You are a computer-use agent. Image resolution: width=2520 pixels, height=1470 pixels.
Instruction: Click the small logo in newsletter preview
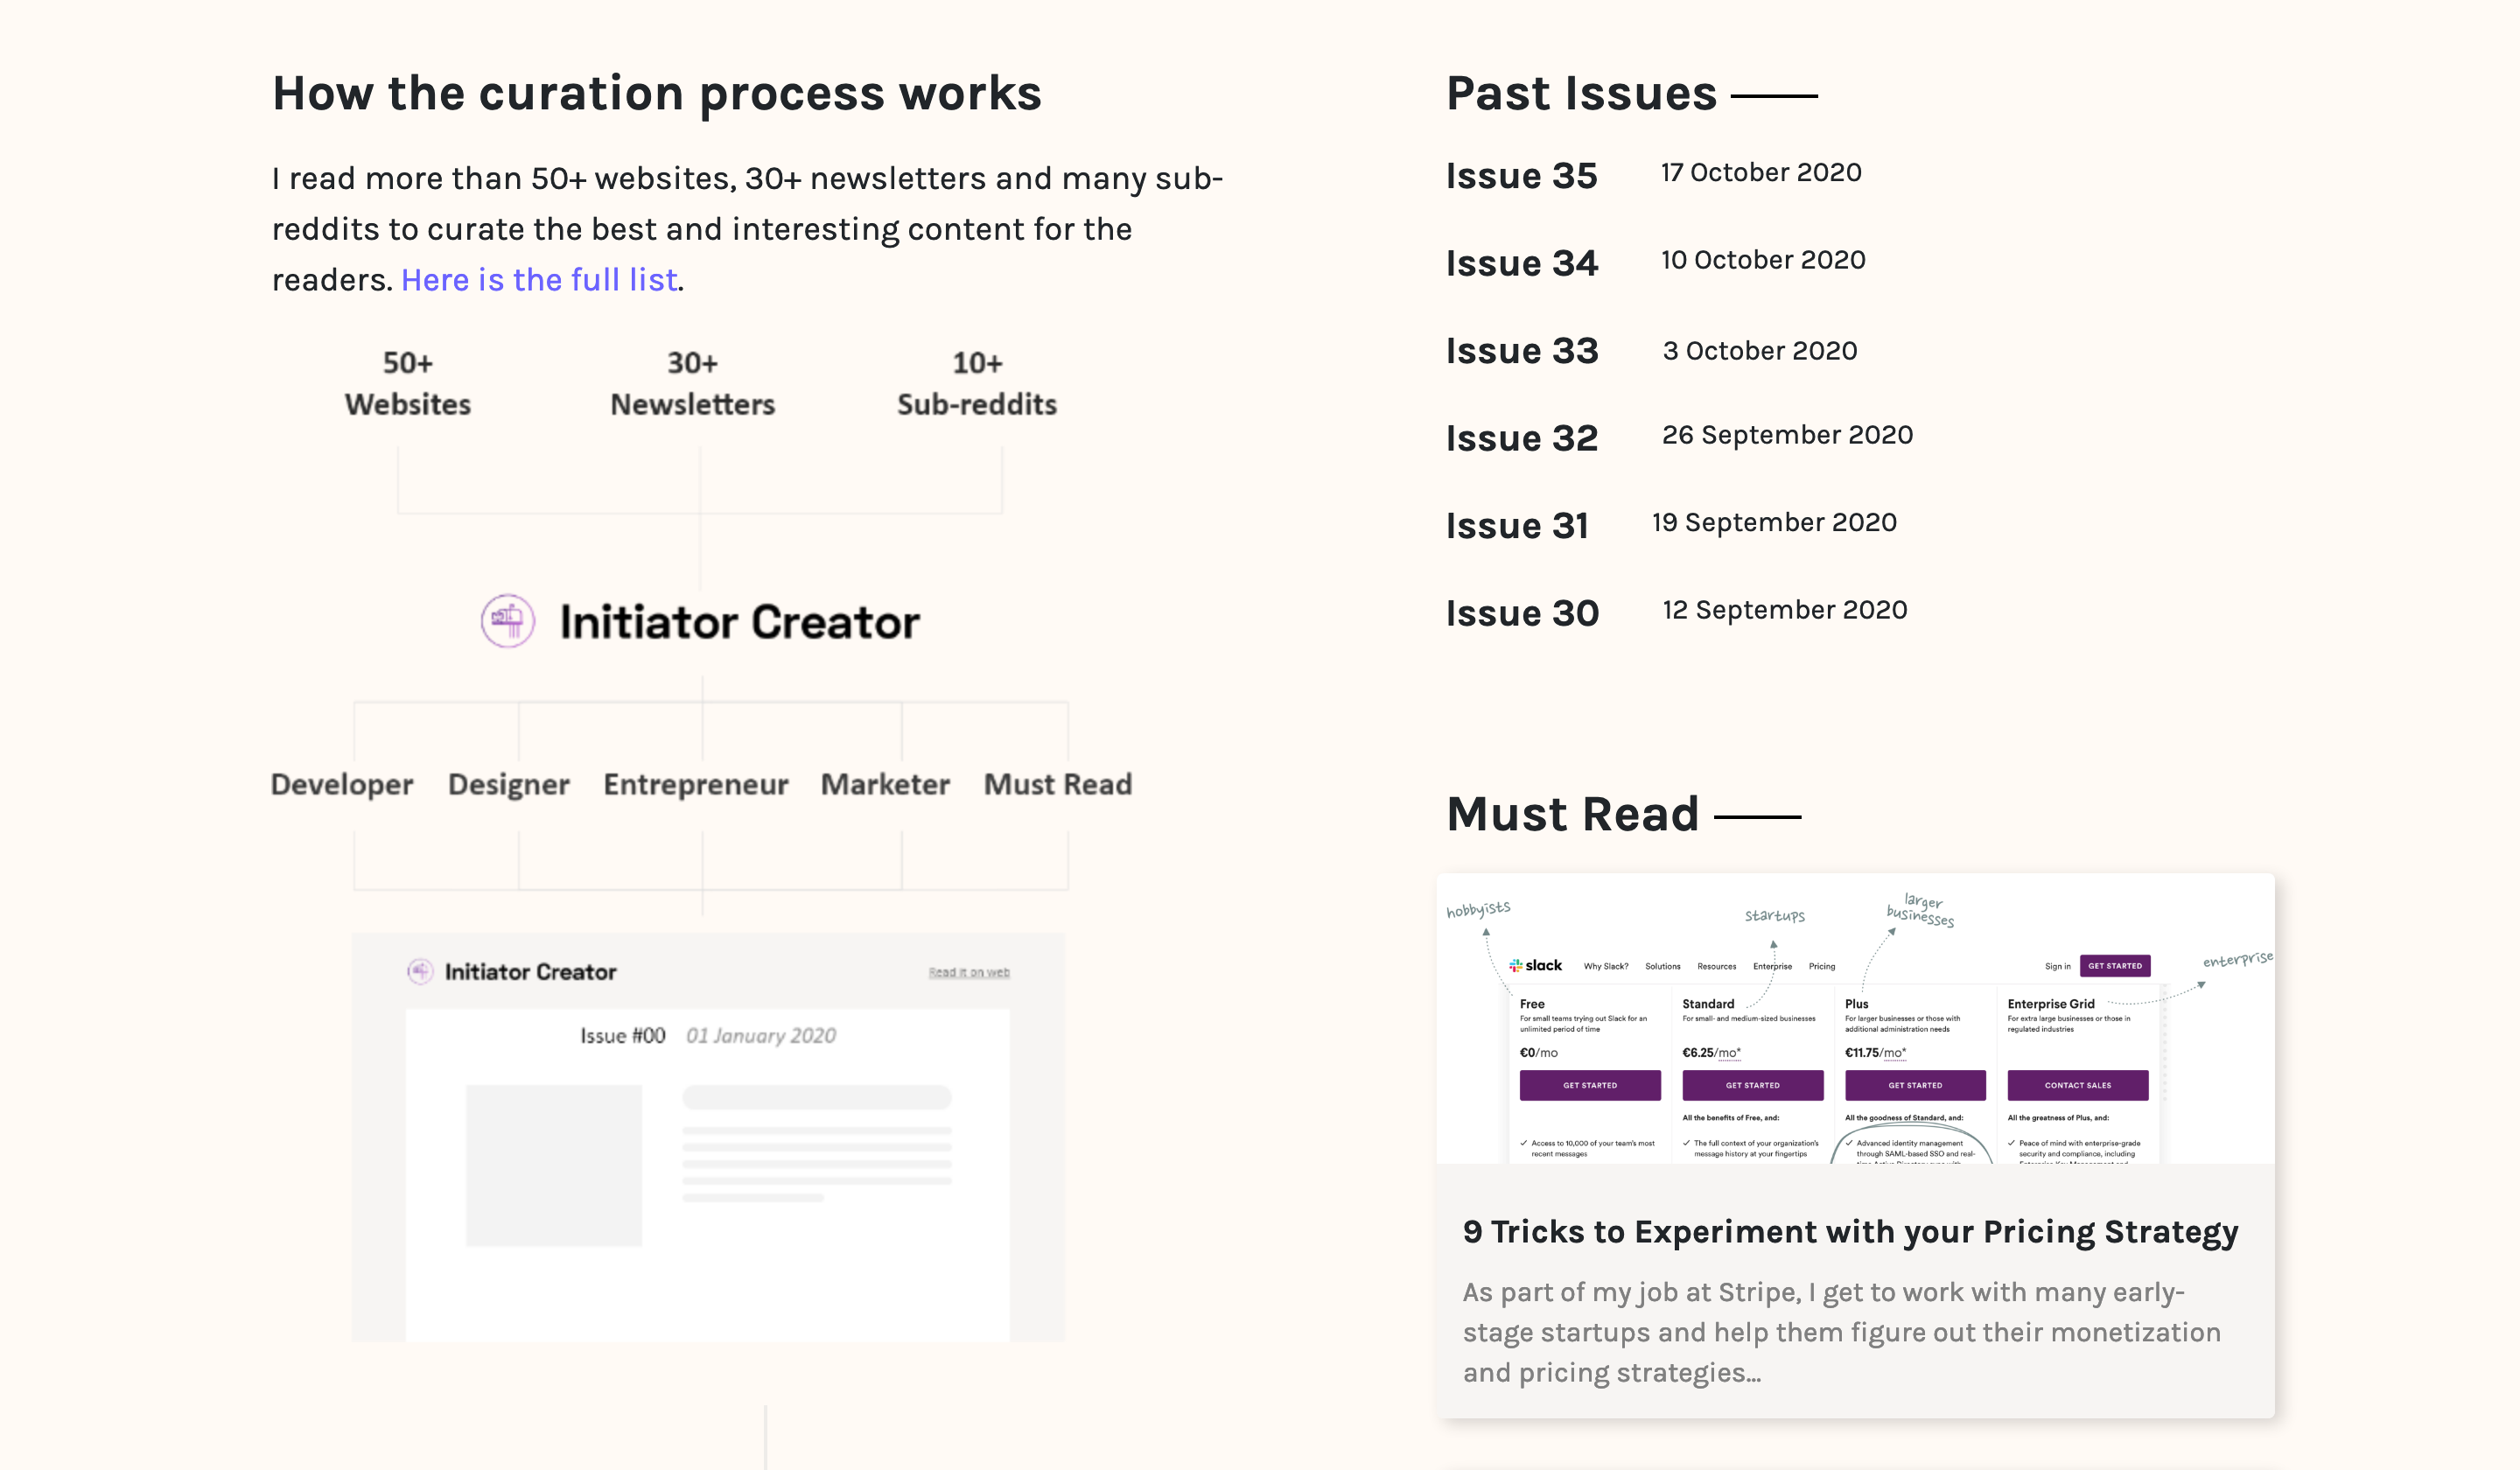click(x=420, y=971)
